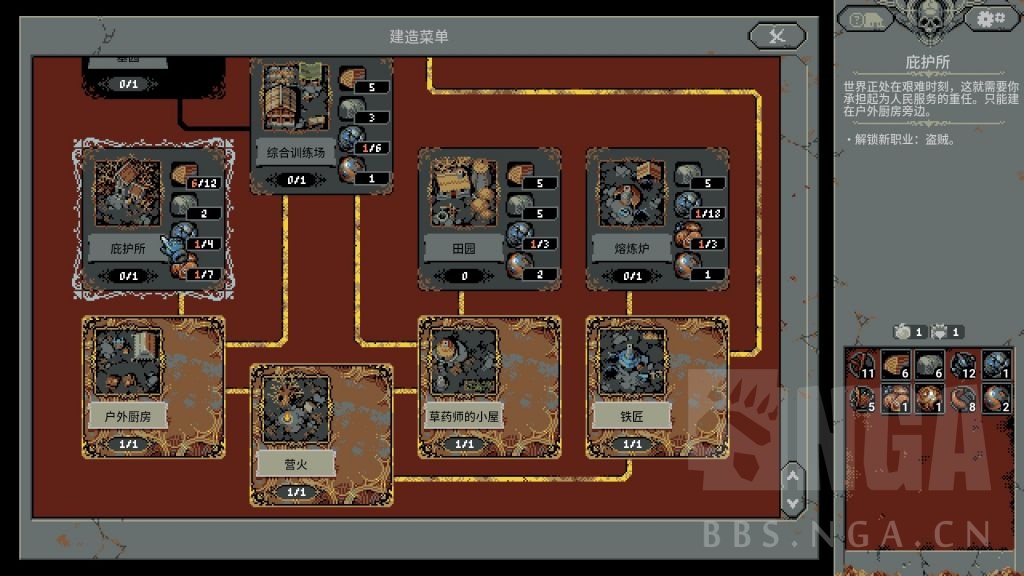This screenshot has width=1024, height=576.
Task: Click the crest counter beside the apple counter
Action: (946, 332)
